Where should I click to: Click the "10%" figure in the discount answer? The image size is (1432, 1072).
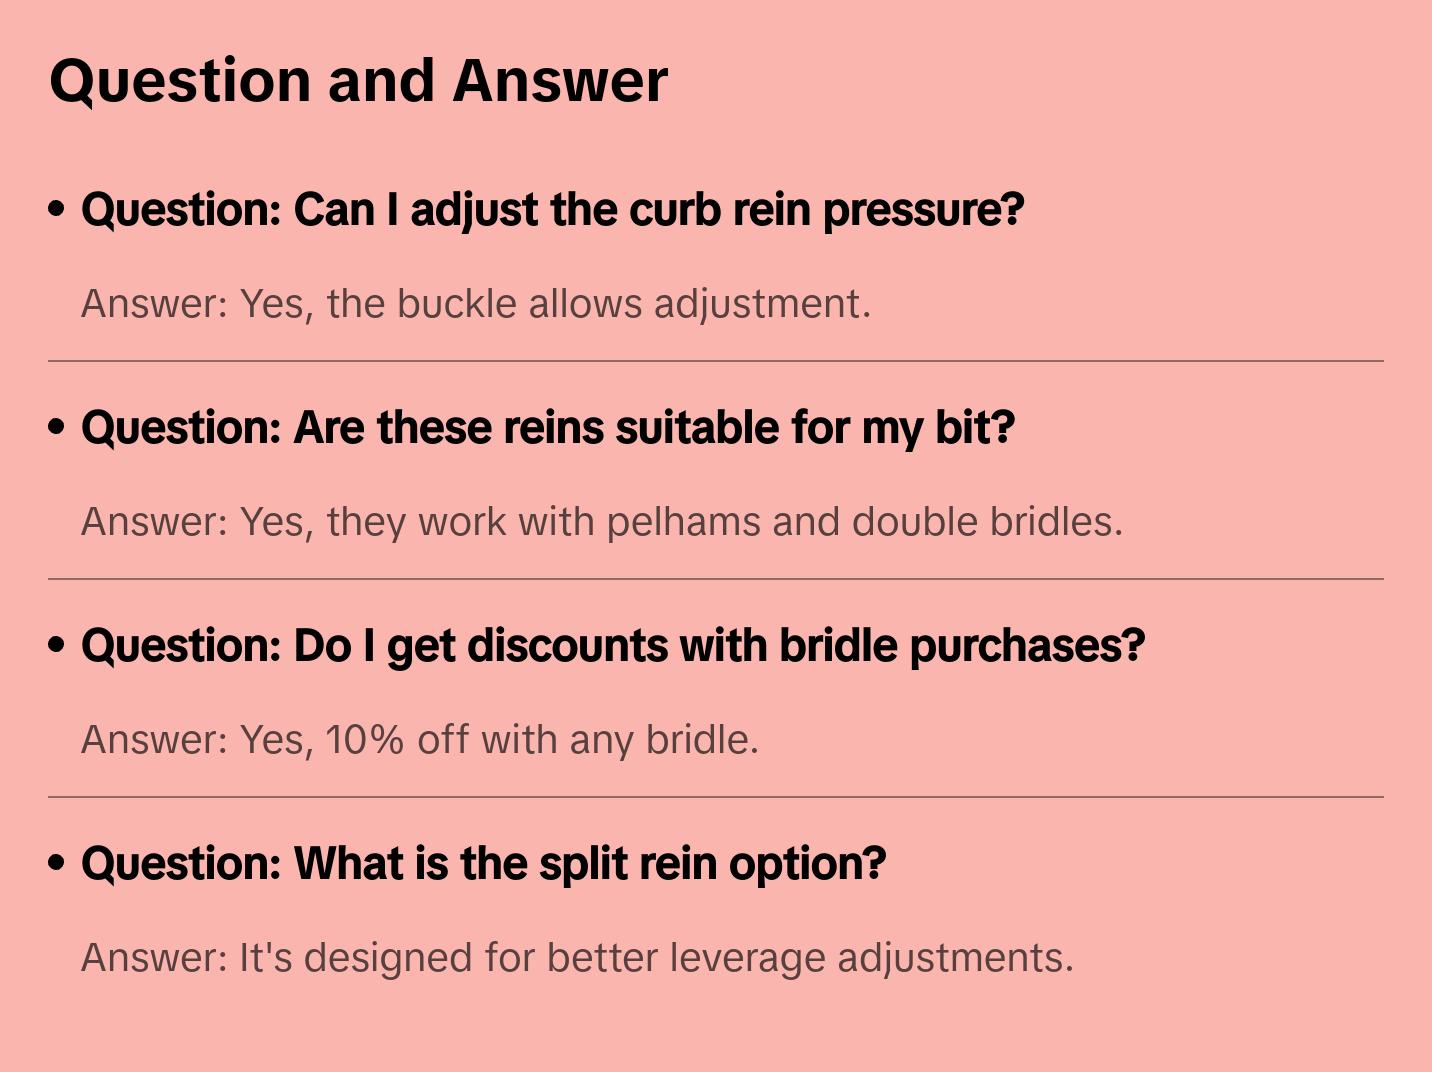(x=365, y=740)
